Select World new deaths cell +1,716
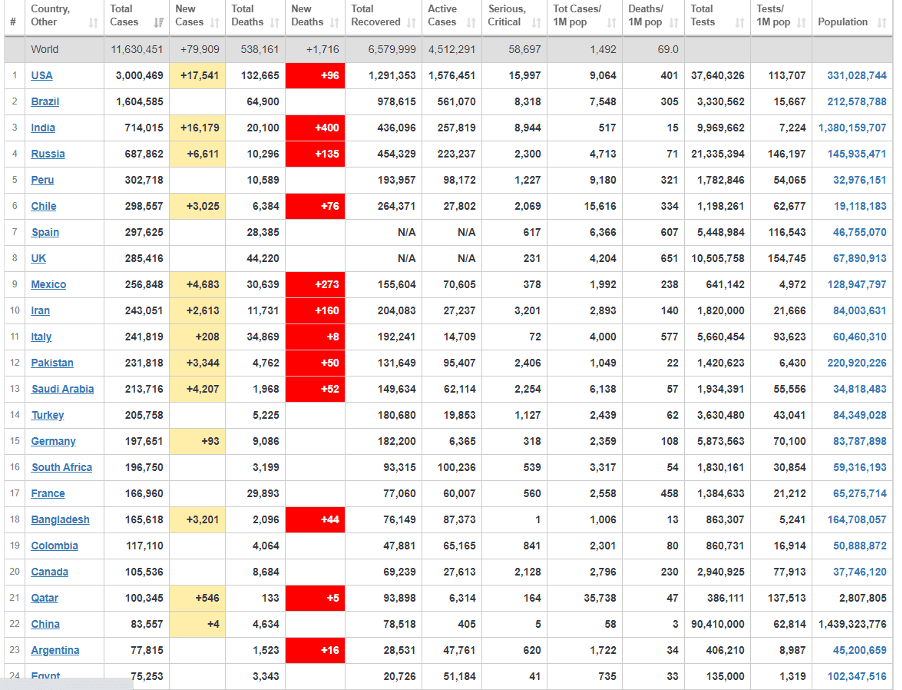The image size is (902, 690). [x=315, y=49]
